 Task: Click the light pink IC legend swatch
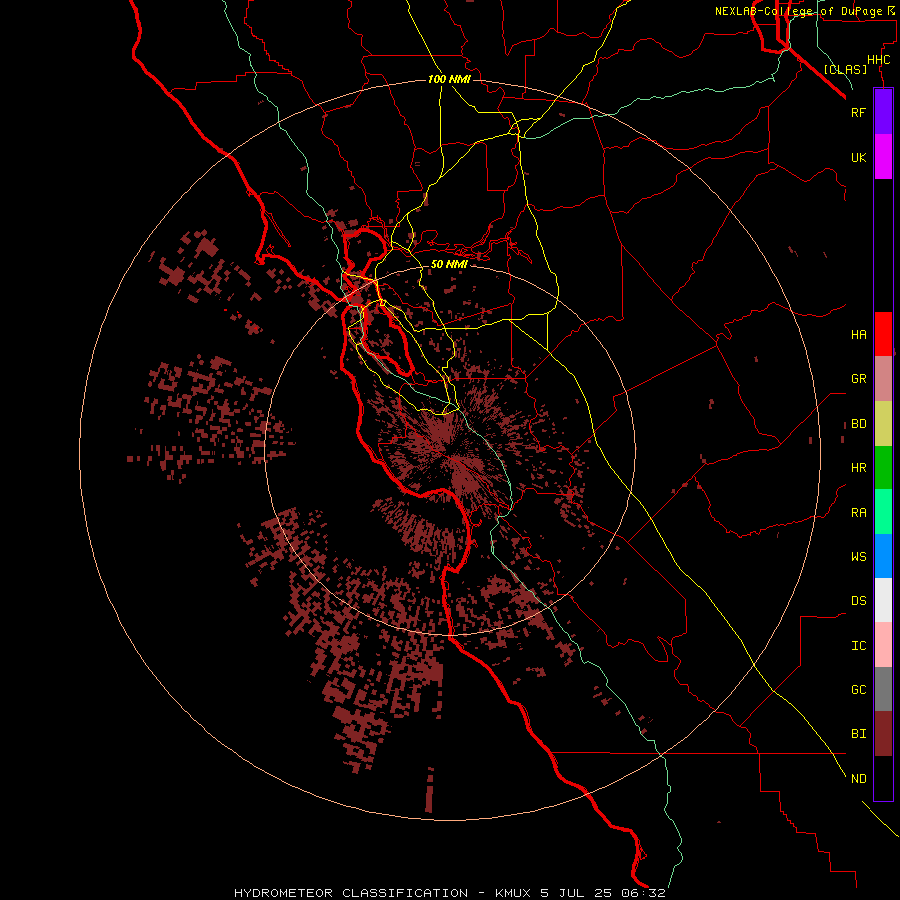click(883, 645)
